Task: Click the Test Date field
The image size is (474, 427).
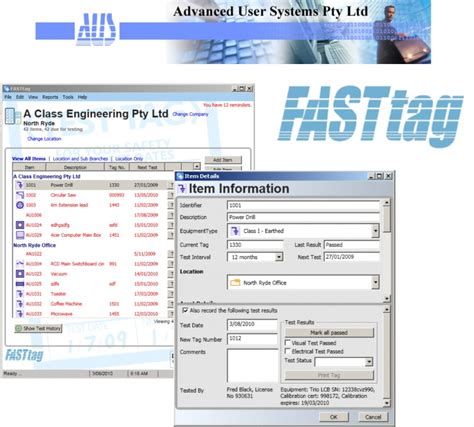Action: pos(252,325)
